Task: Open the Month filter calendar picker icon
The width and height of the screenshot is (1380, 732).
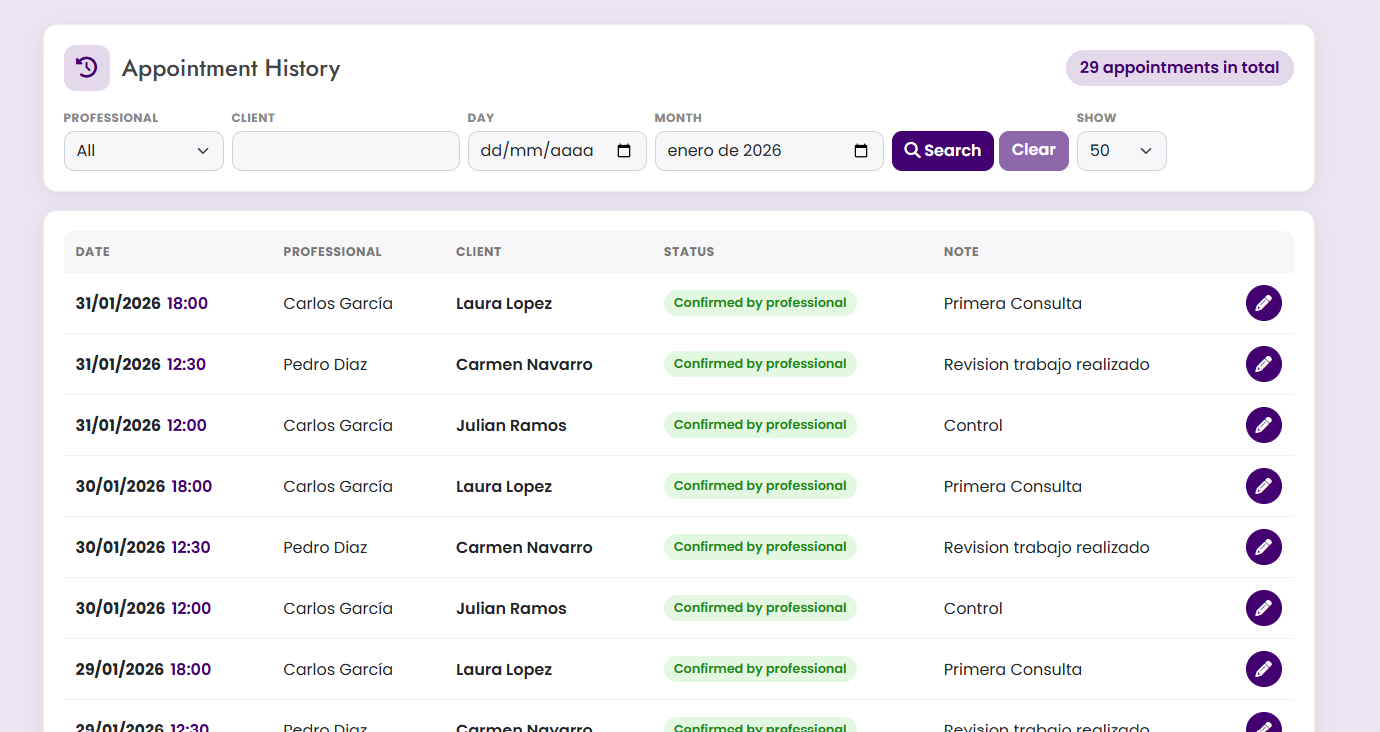Action: point(861,151)
